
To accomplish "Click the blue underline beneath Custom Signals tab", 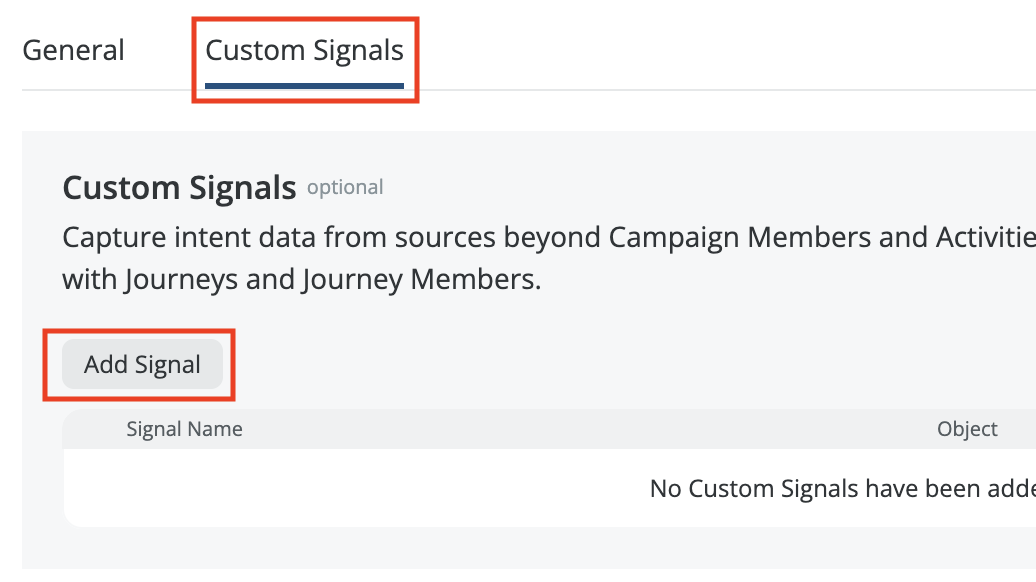I will tap(304, 85).
